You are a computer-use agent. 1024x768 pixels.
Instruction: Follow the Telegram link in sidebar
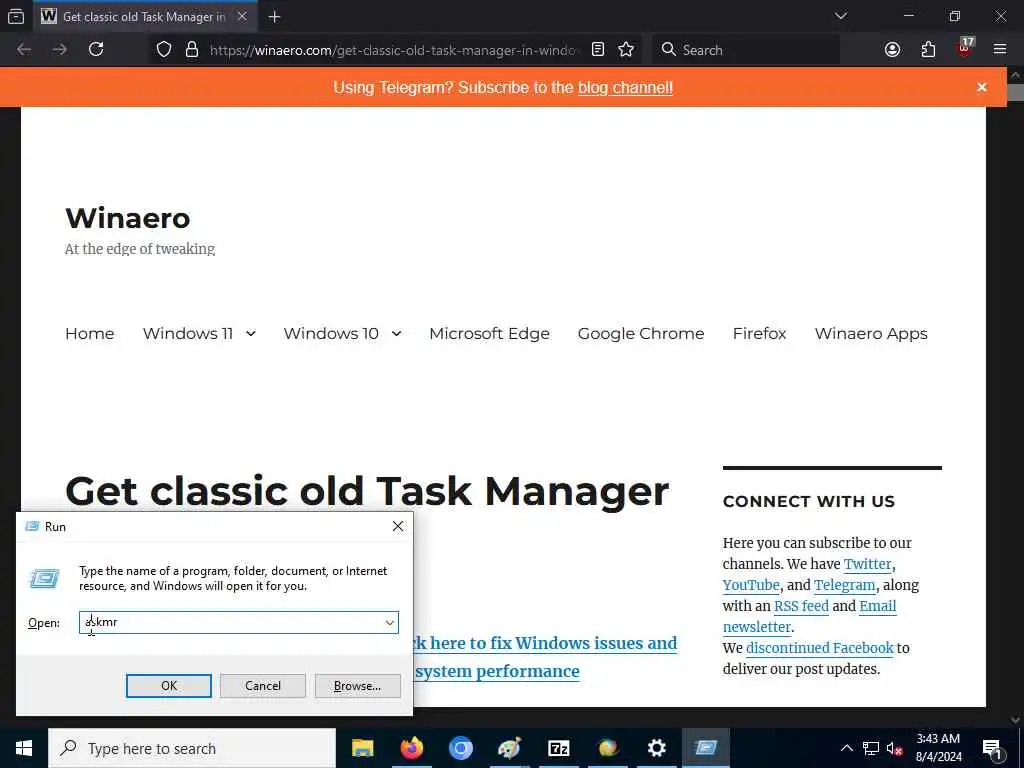[x=844, y=584]
